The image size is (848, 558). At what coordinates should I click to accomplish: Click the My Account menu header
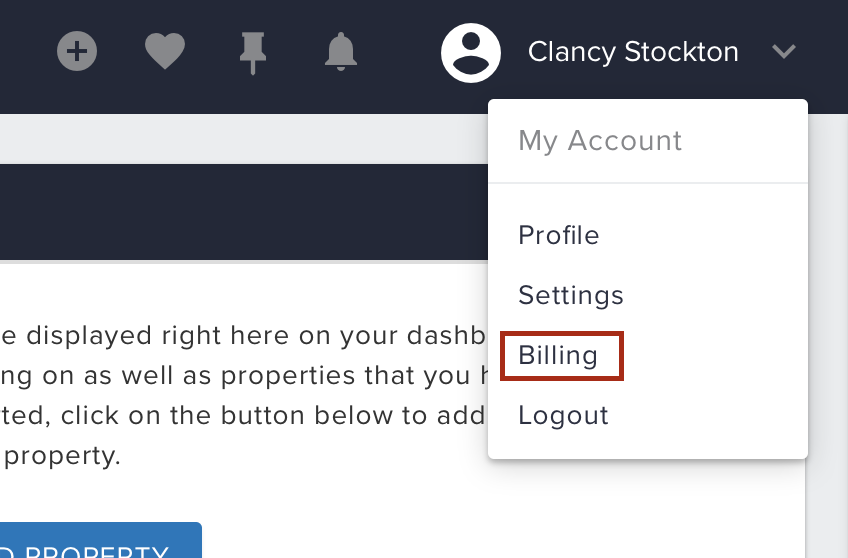pos(600,141)
